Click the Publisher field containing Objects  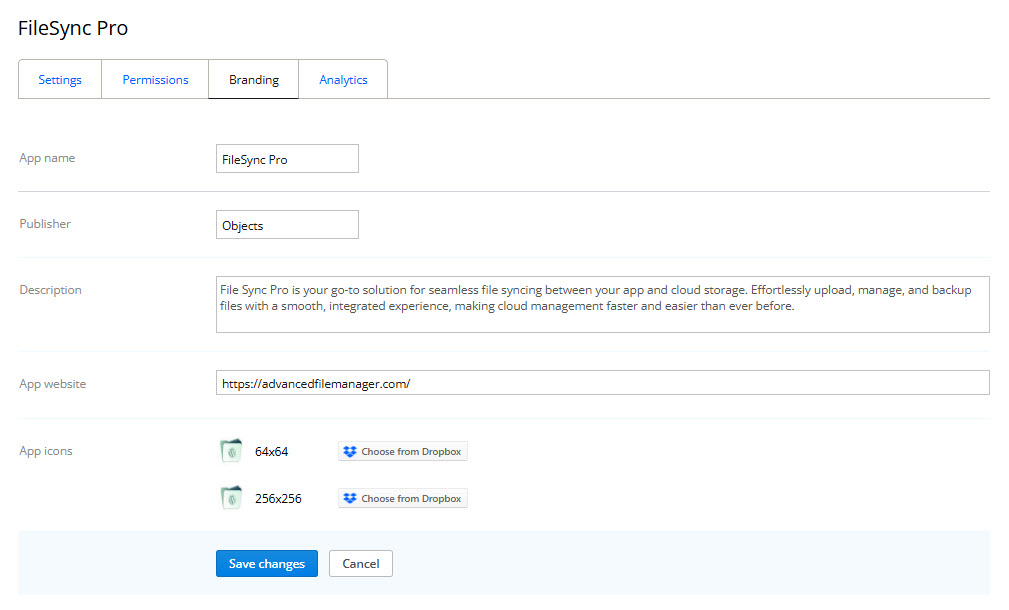pyautogui.click(x=287, y=224)
